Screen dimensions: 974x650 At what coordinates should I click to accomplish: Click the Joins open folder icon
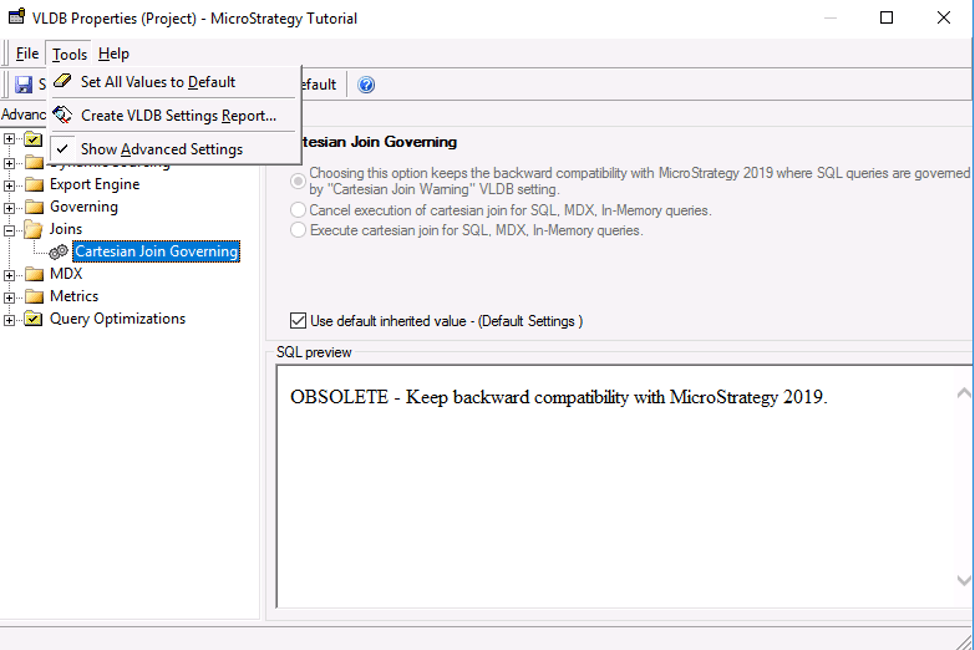point(34,229)
